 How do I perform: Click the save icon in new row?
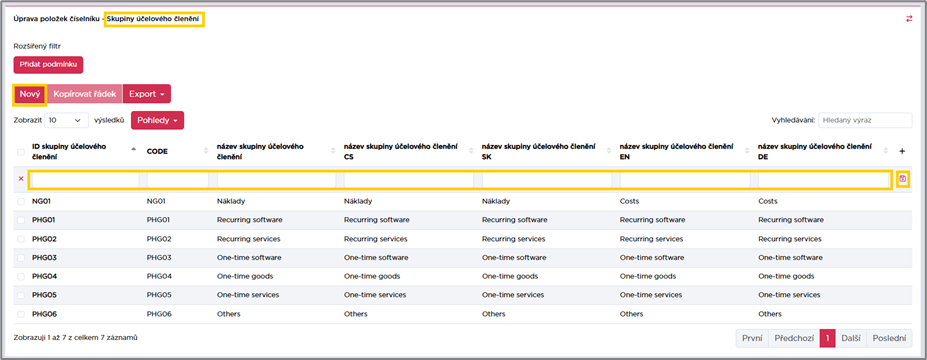point(902,179)
